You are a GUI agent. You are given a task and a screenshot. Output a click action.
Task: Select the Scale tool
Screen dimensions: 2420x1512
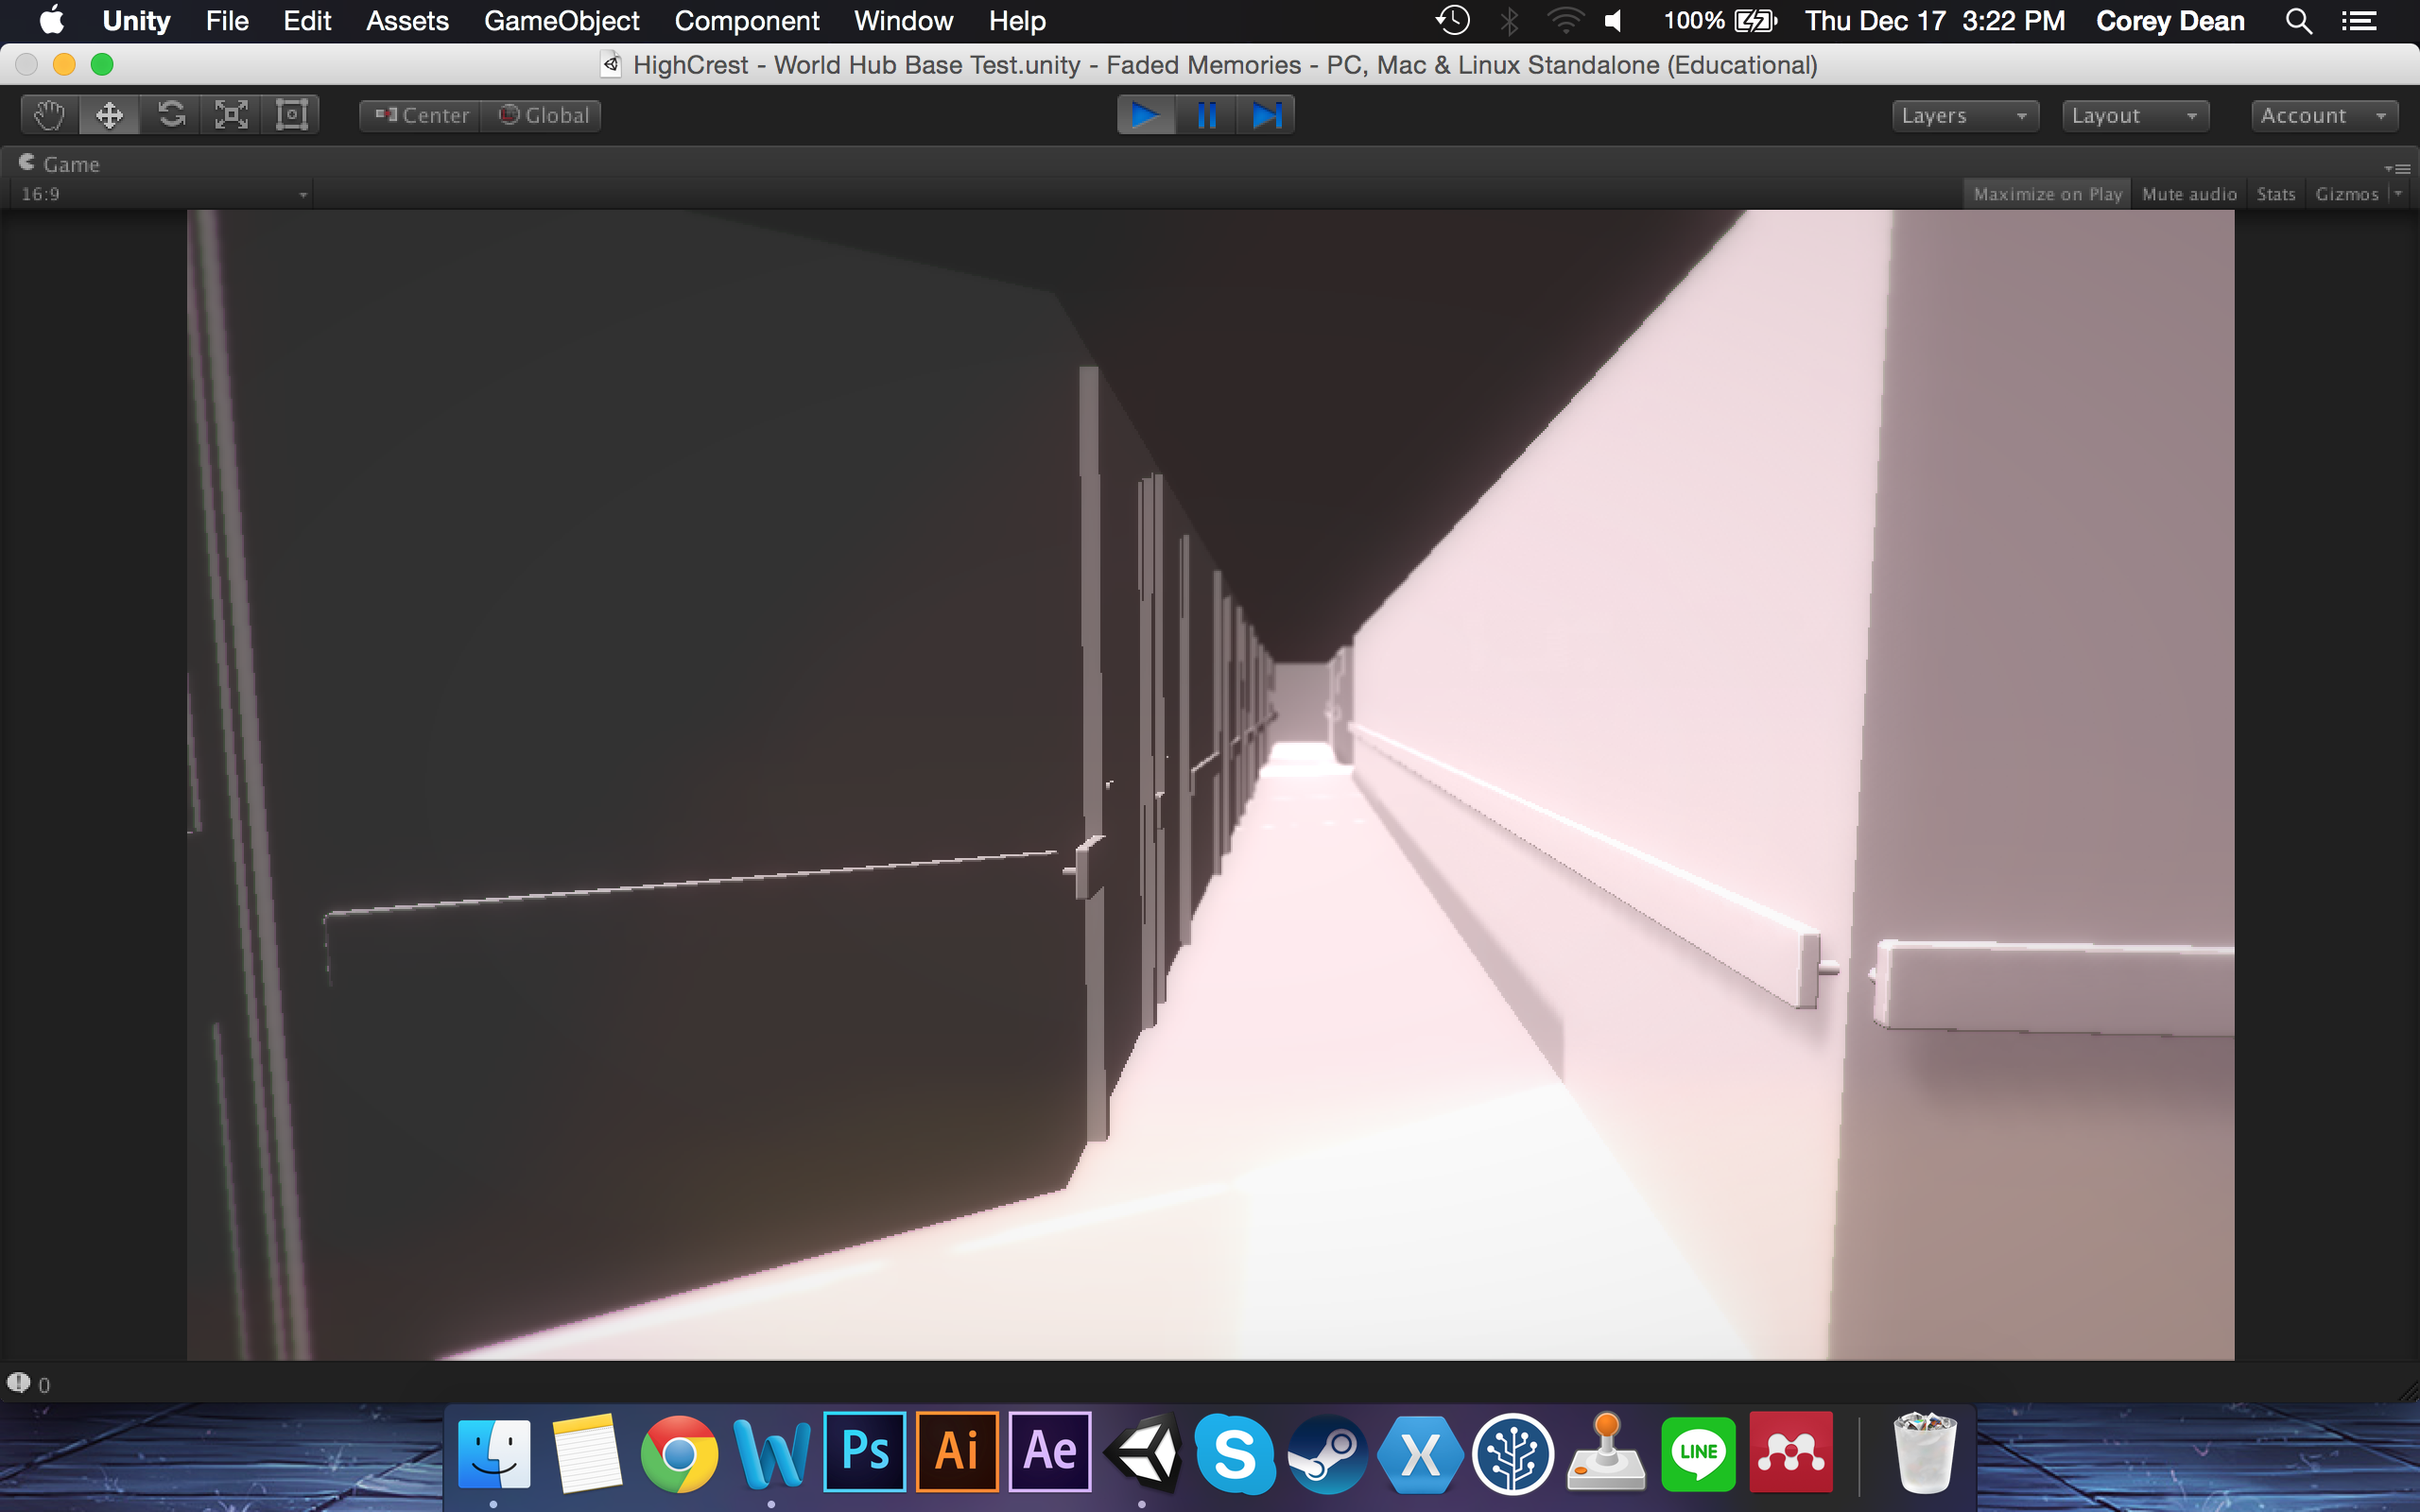pos(231,115)
